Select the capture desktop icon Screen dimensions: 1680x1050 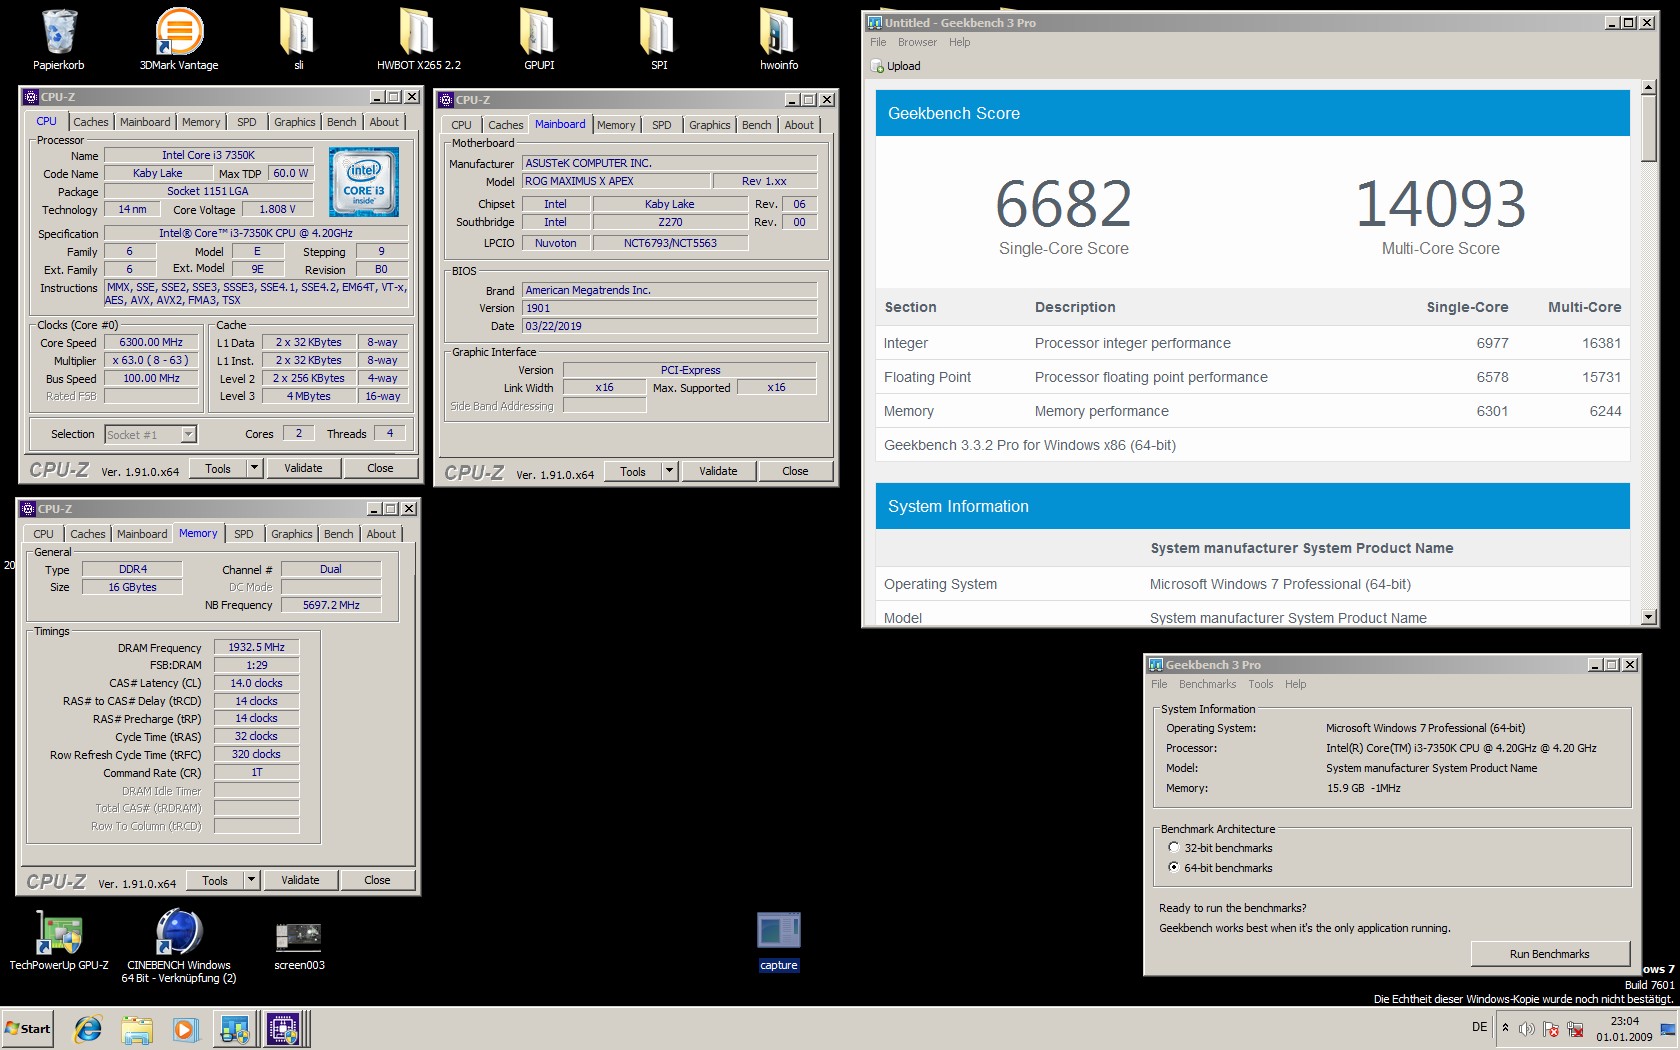tap(779, 942)
